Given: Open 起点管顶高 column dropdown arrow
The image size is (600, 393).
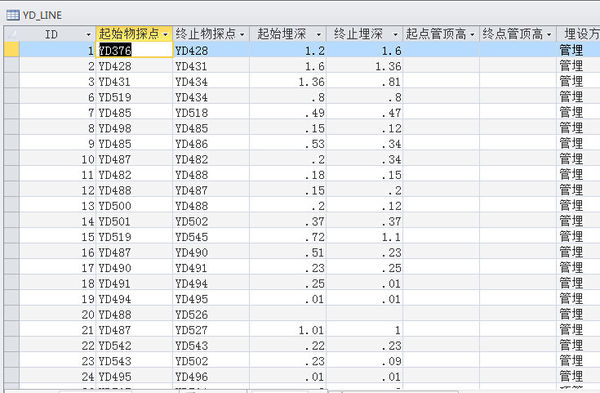Looking at the screenshot, I should [472, 35].
